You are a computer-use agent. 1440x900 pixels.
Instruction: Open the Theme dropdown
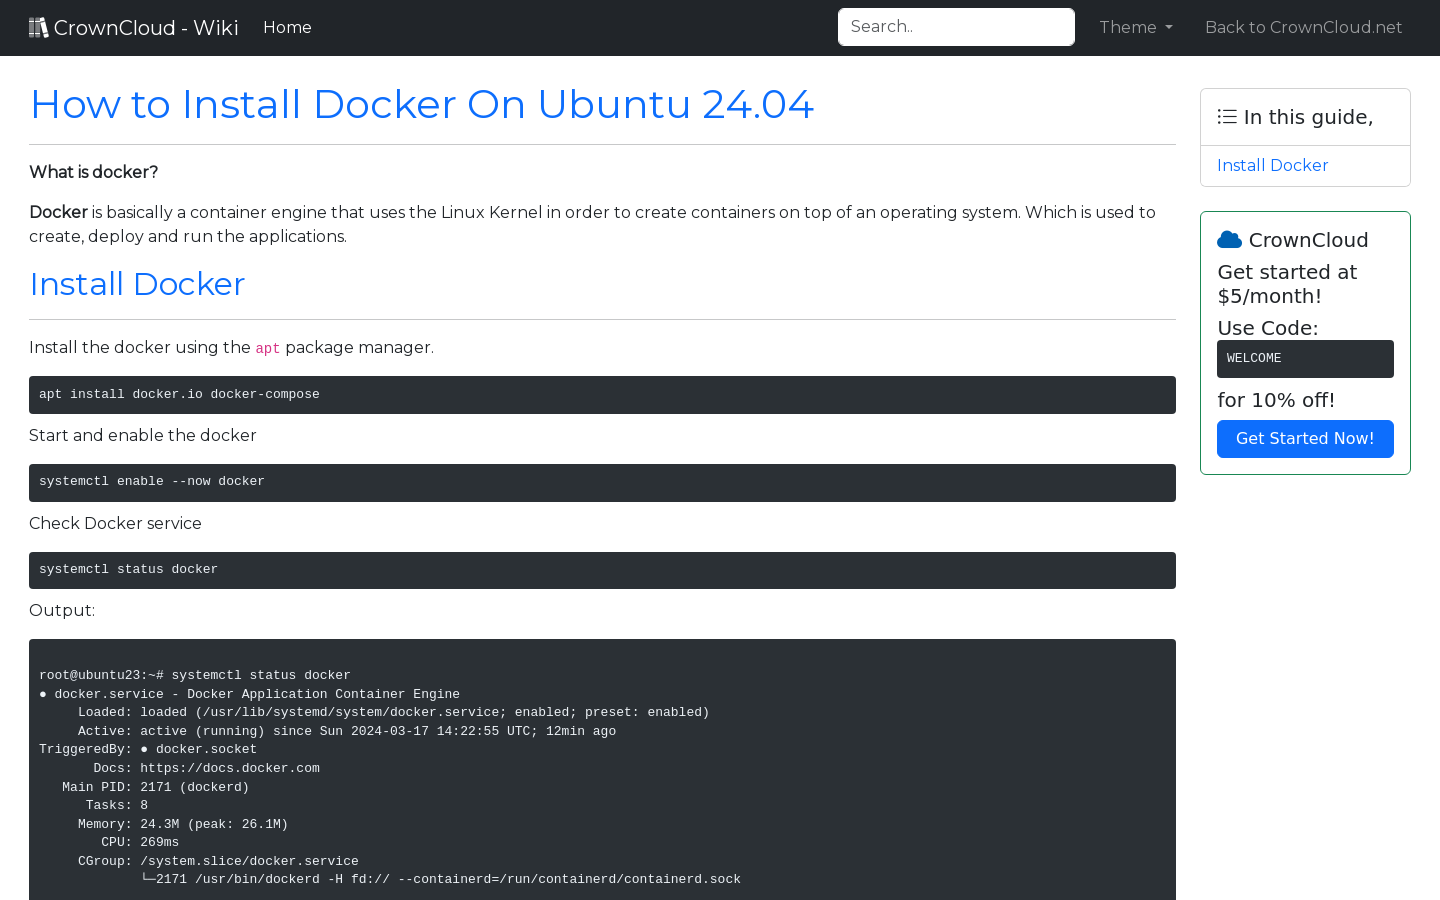coord(1135,27)
